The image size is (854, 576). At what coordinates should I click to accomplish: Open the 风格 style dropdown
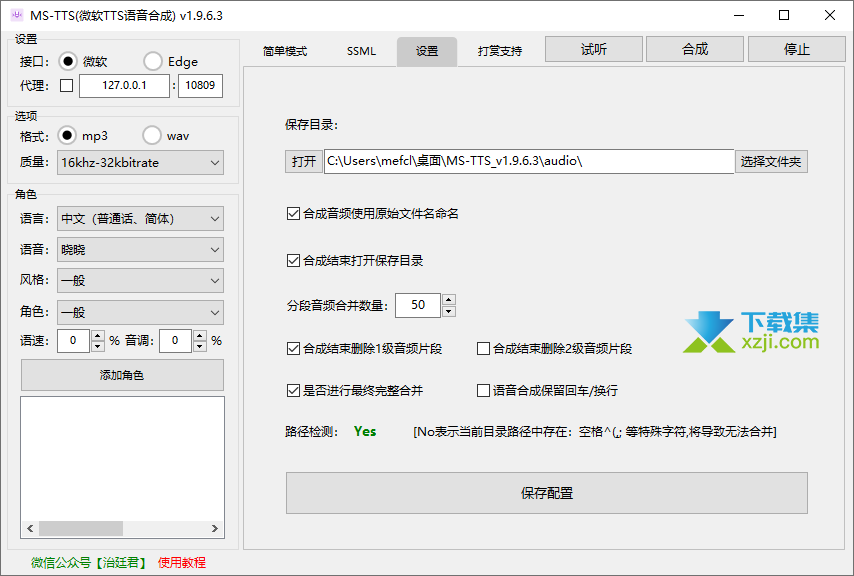pos(141,281)
